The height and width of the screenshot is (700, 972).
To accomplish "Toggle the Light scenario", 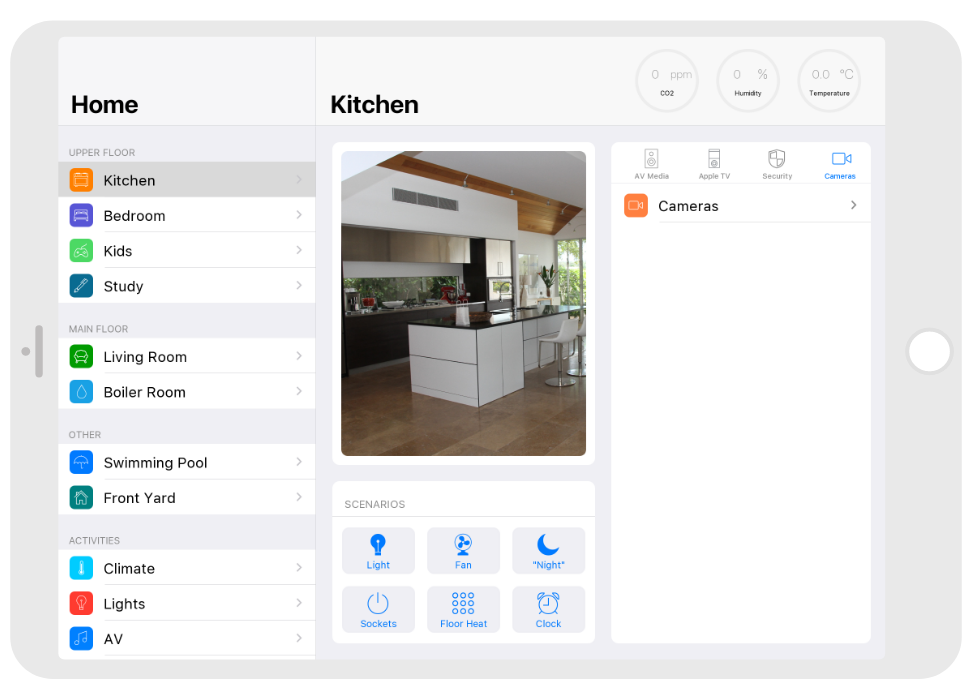I will pyautogui.click(x=378, y=551).
